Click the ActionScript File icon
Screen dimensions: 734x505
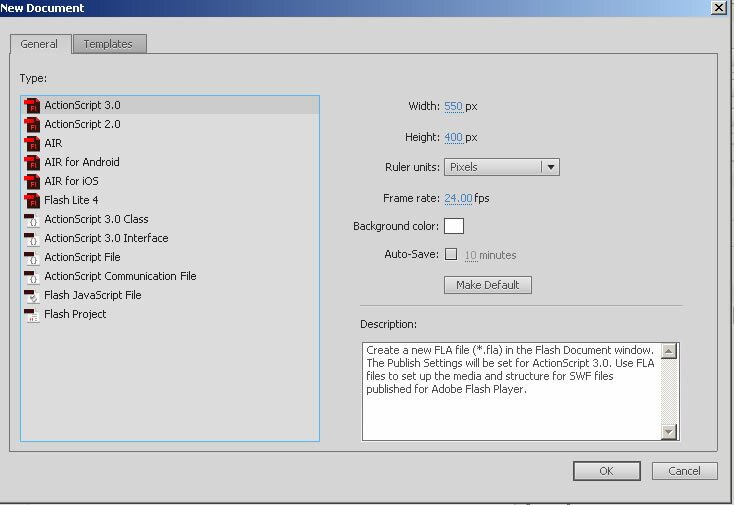[x=32, y=257]
